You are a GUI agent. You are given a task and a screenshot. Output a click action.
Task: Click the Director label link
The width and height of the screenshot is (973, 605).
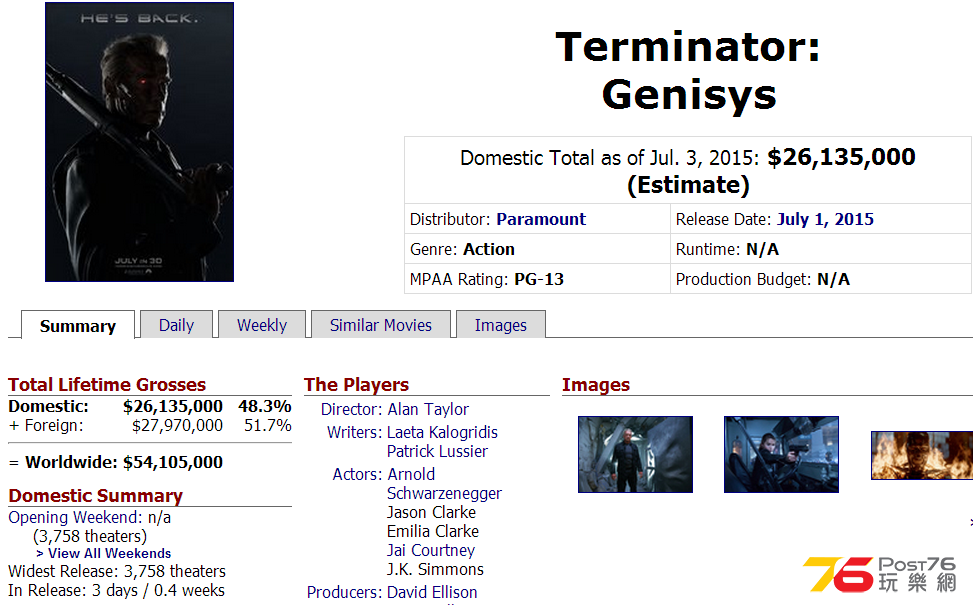[x=351, y=410]
